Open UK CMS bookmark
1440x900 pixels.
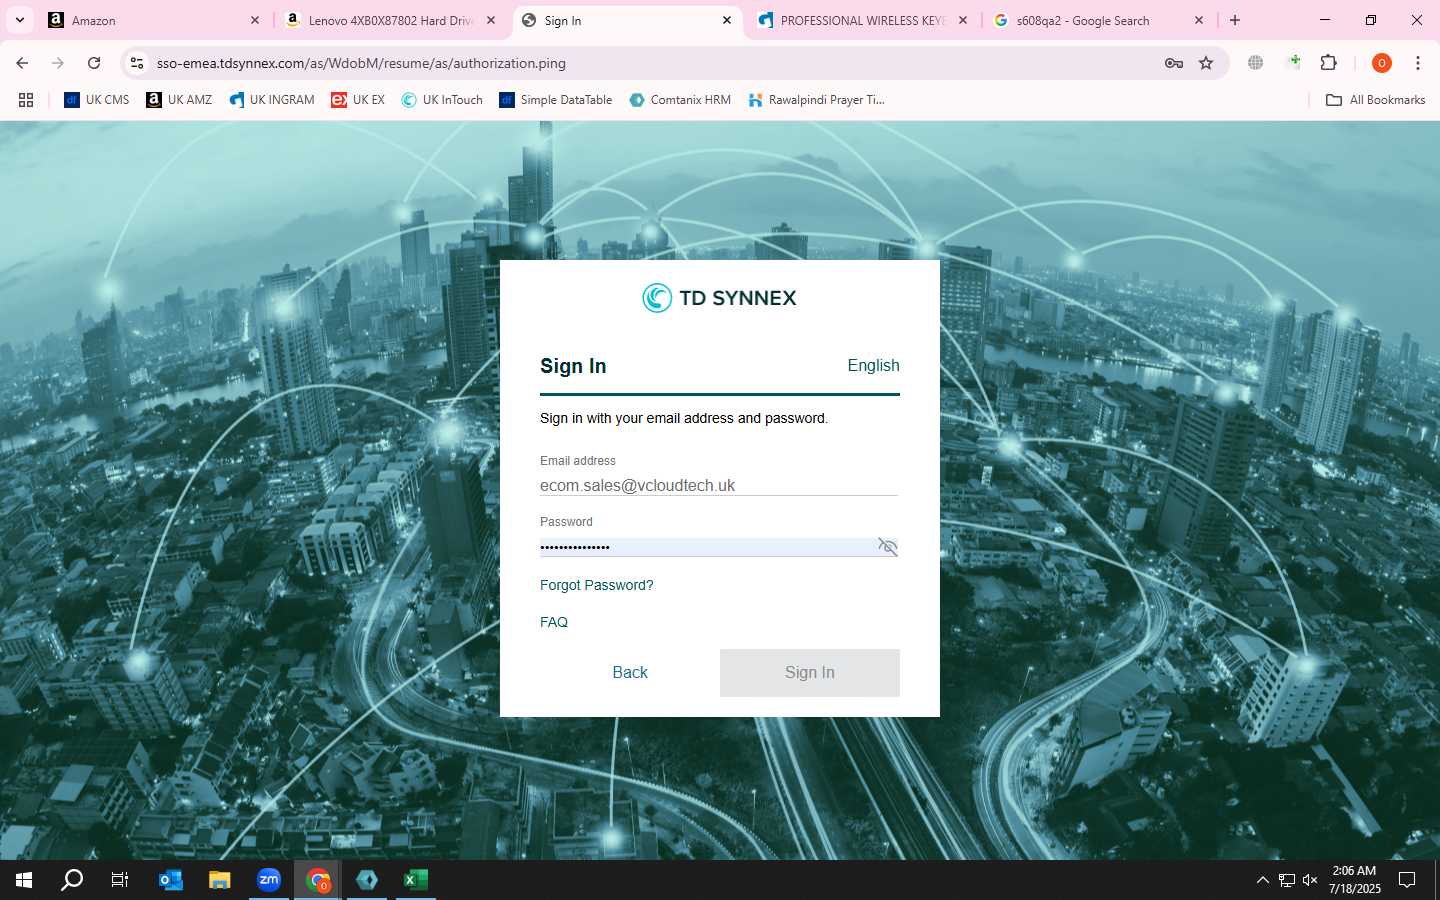point(97,100)
